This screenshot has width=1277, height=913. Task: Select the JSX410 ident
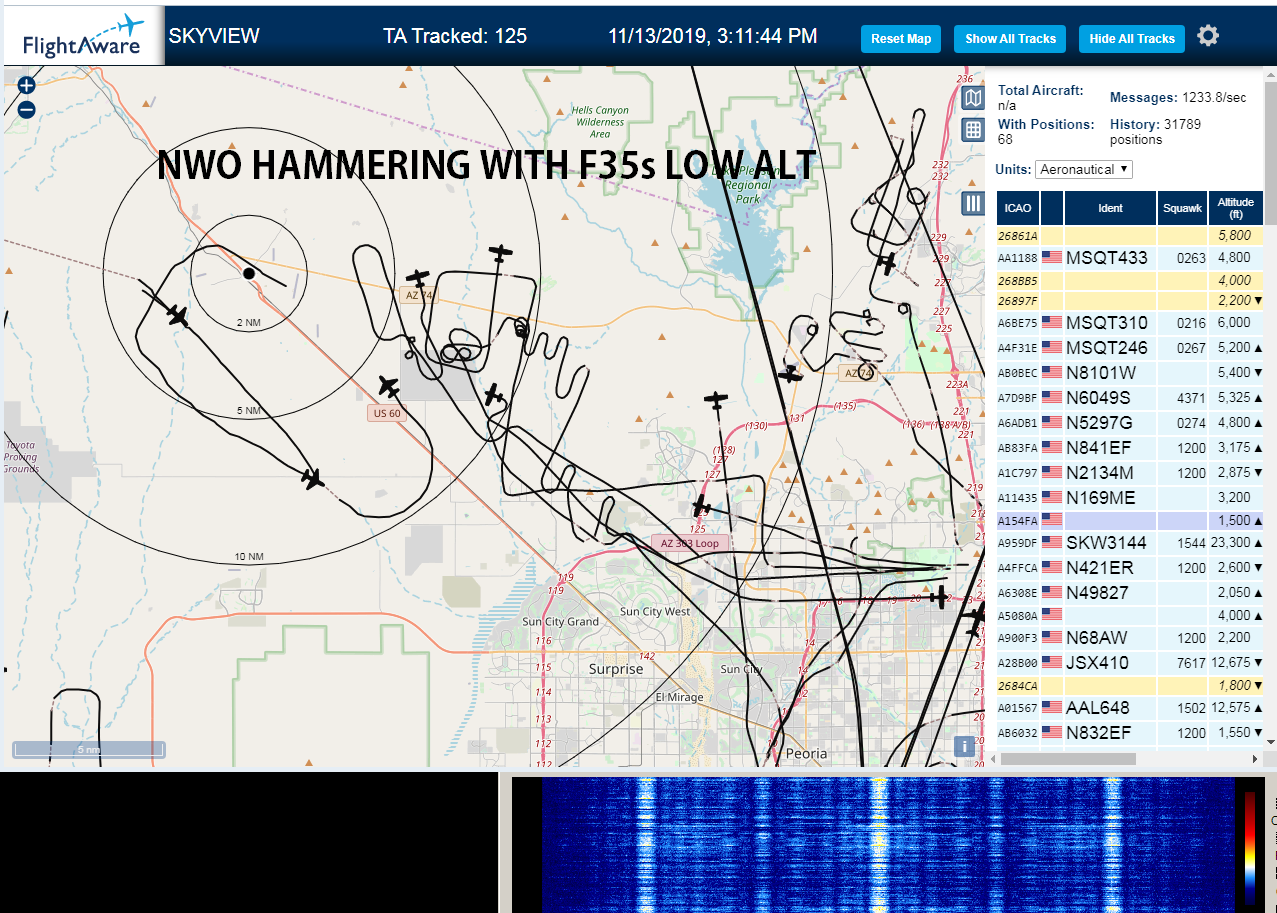tap(1098, 663)
